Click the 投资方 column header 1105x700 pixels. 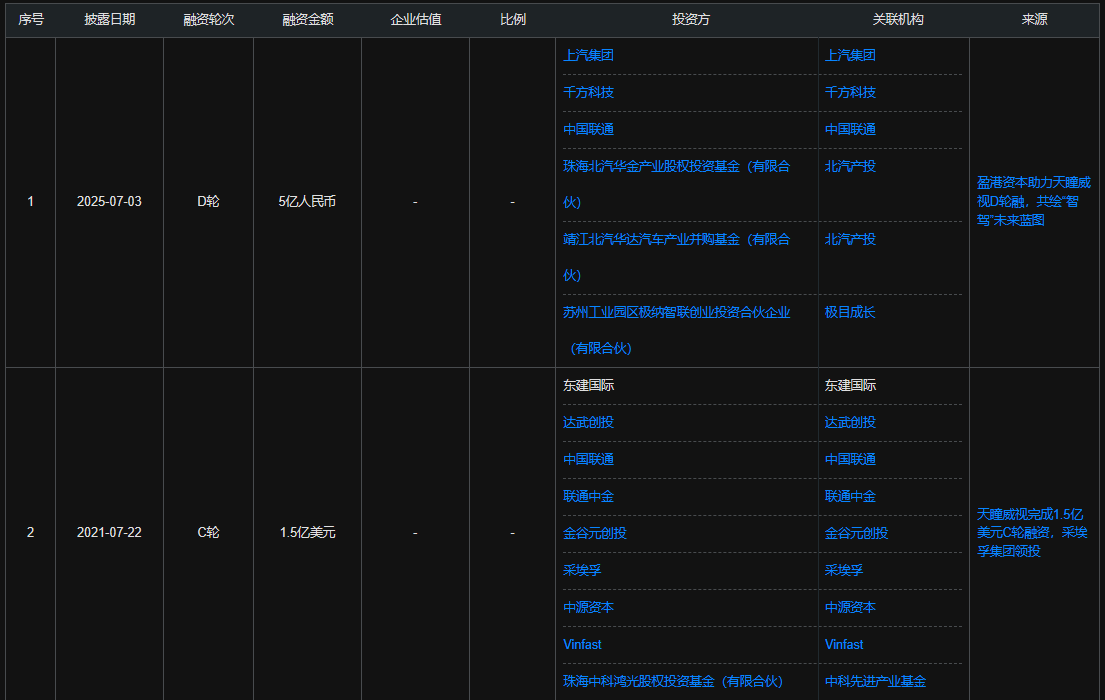[x=691, y=20]
